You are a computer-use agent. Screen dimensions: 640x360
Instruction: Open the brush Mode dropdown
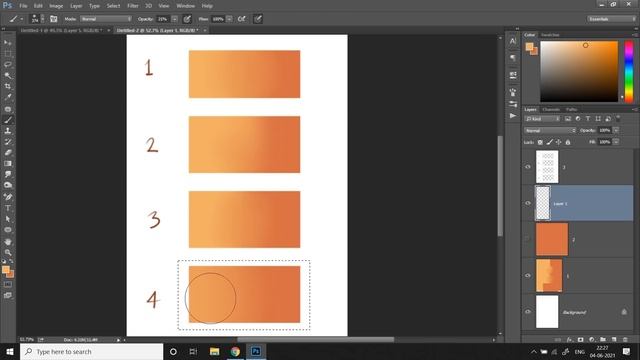(x=106, y=19)
